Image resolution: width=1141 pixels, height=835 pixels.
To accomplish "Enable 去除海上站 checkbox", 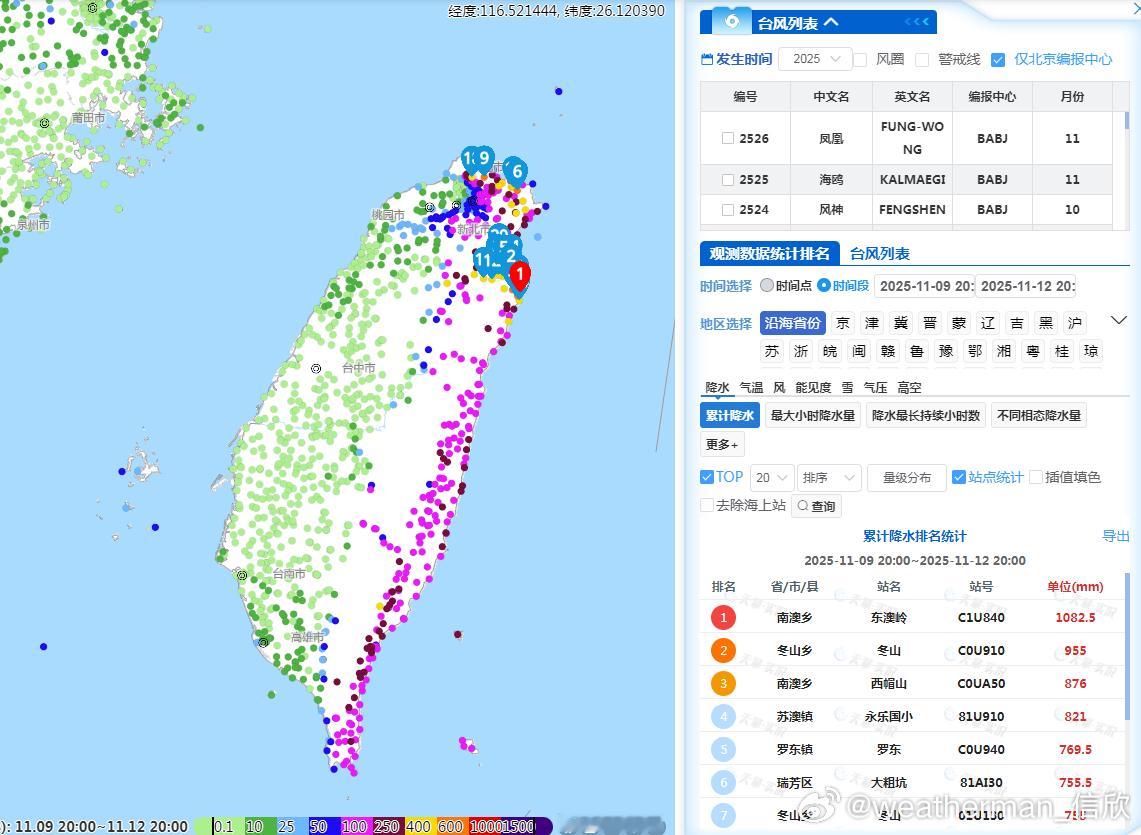I will (707, 504).
